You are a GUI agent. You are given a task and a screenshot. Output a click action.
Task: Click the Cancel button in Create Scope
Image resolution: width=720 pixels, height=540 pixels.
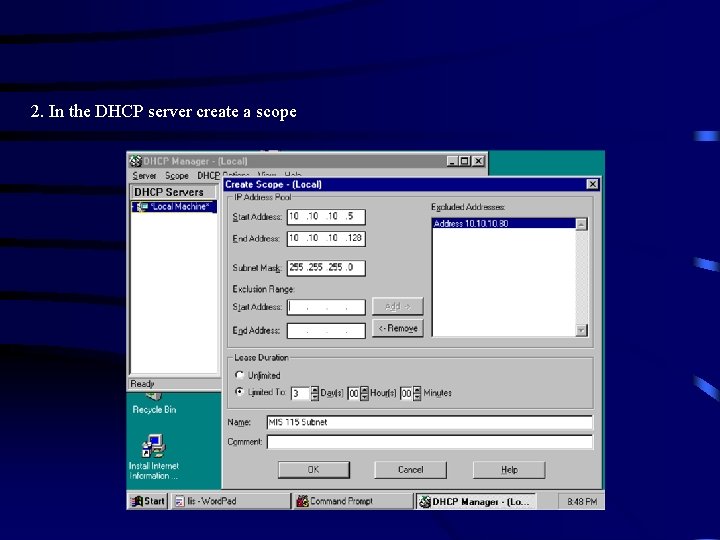point(411,470)
